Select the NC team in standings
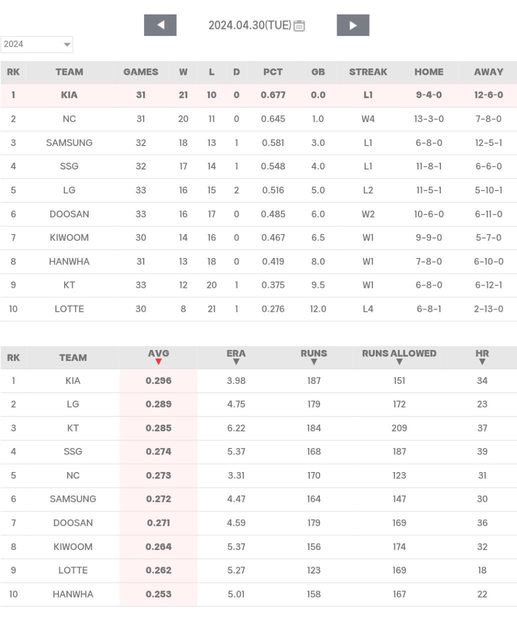The height and width of the screenshot is (640, 517). click(x=69, y=119)
